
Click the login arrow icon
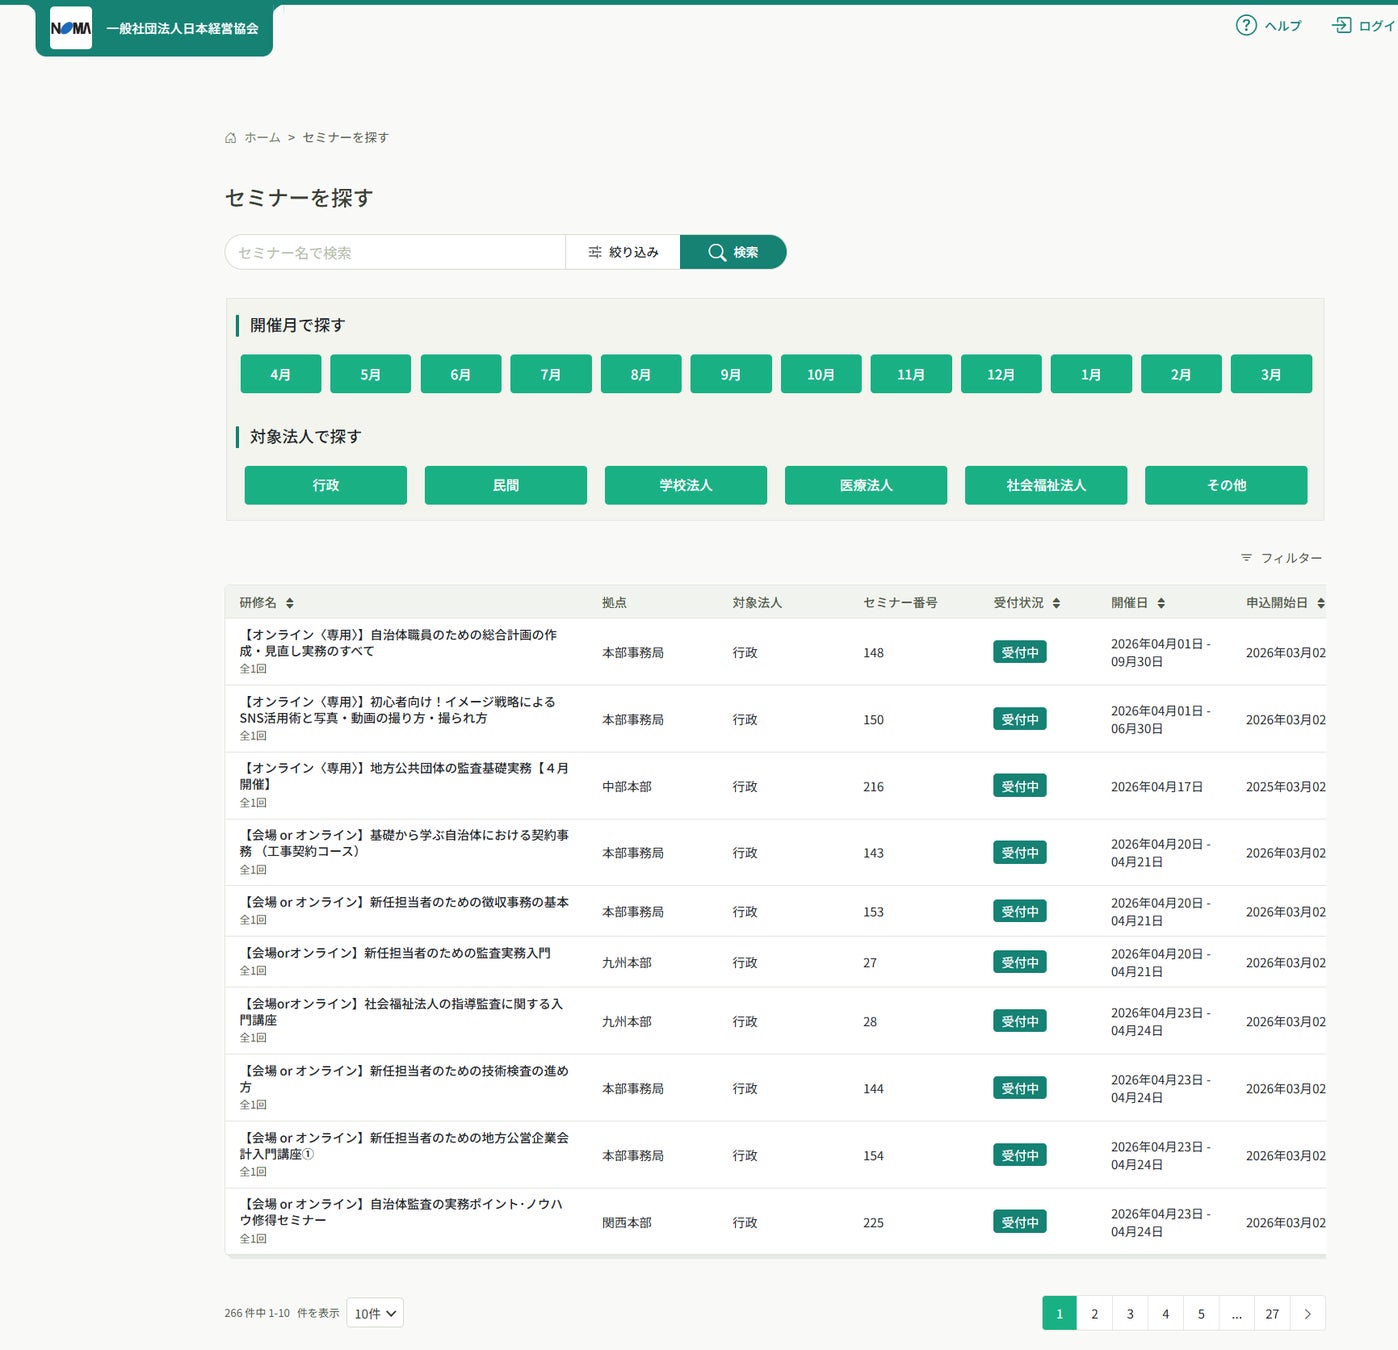(x=1341, y=26)
